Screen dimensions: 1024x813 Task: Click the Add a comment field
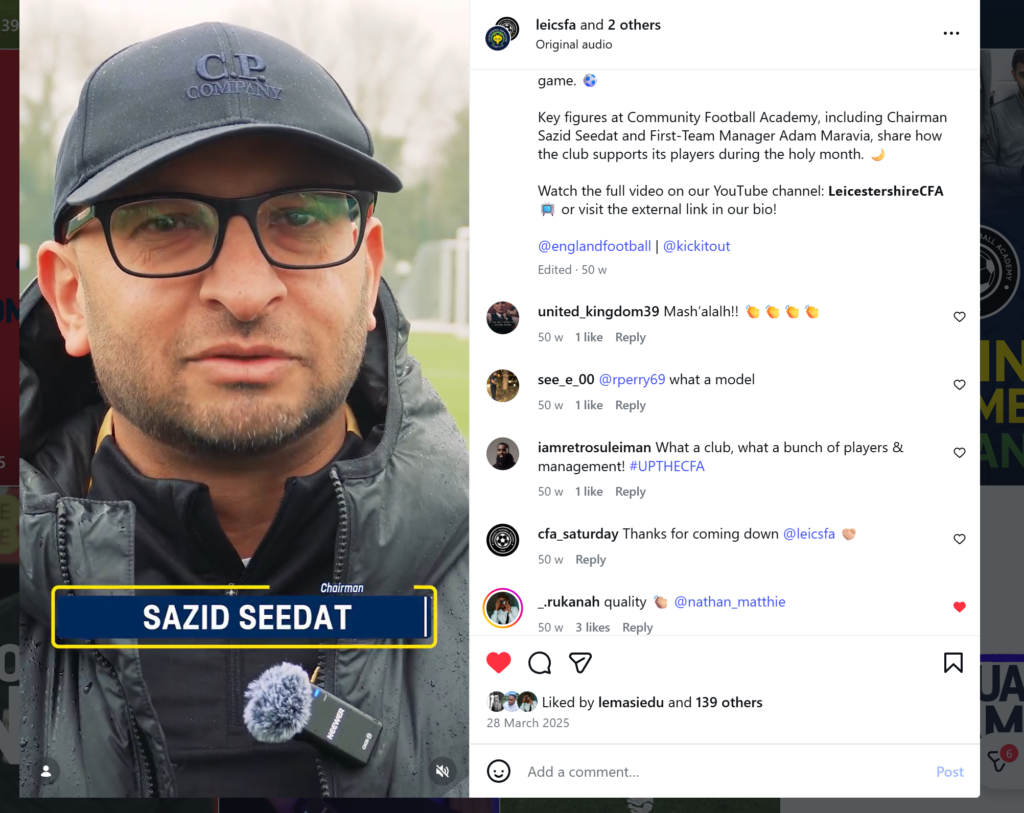point(725,772)
